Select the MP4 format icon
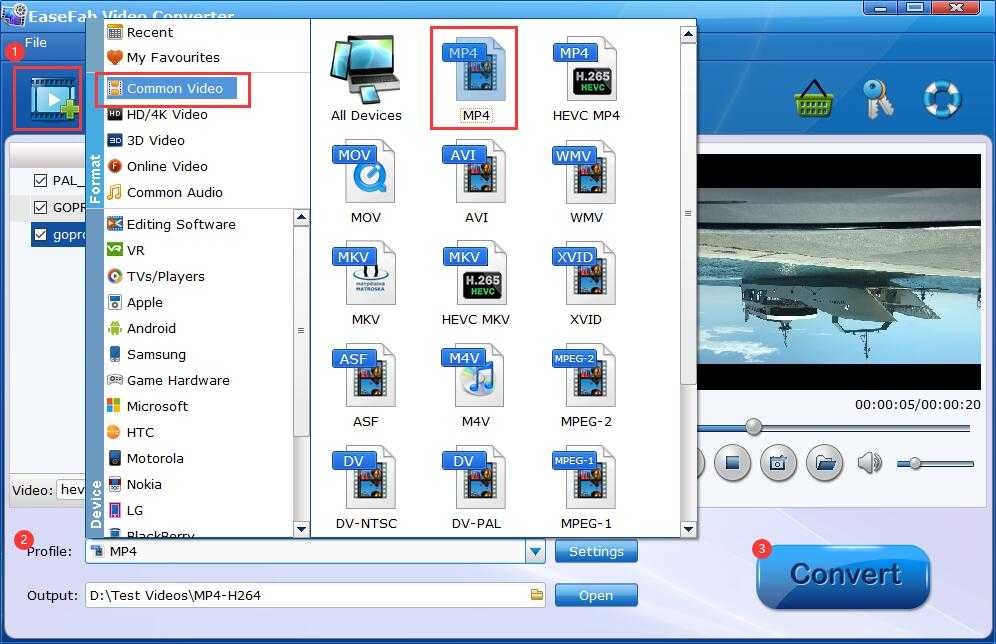This screenshot has width=996, height=644. [x=475, y=76]
